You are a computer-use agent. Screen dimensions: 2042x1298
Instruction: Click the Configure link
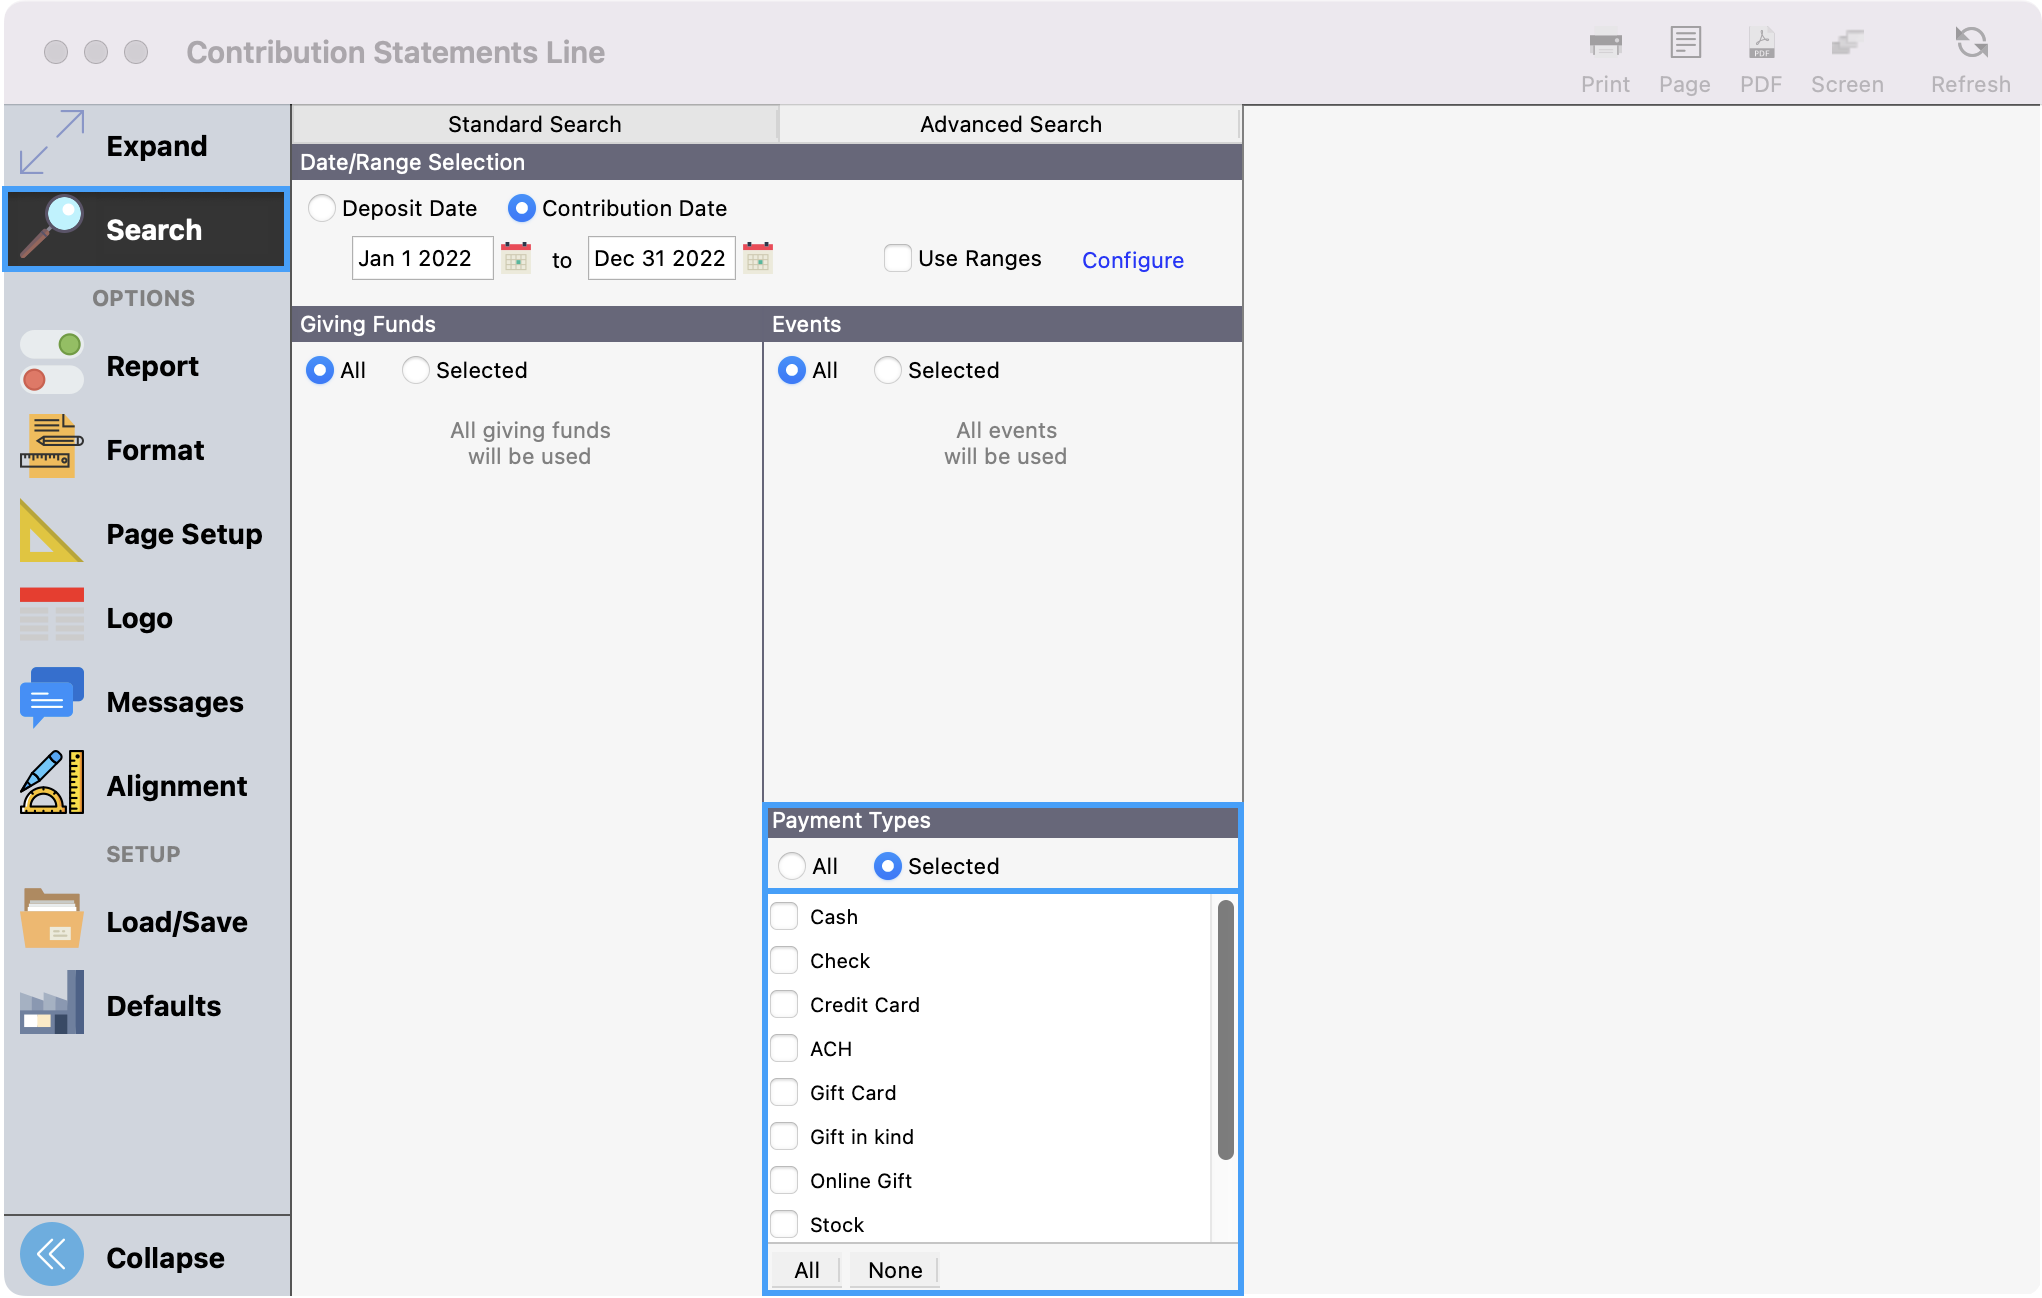coord(1132,260)
